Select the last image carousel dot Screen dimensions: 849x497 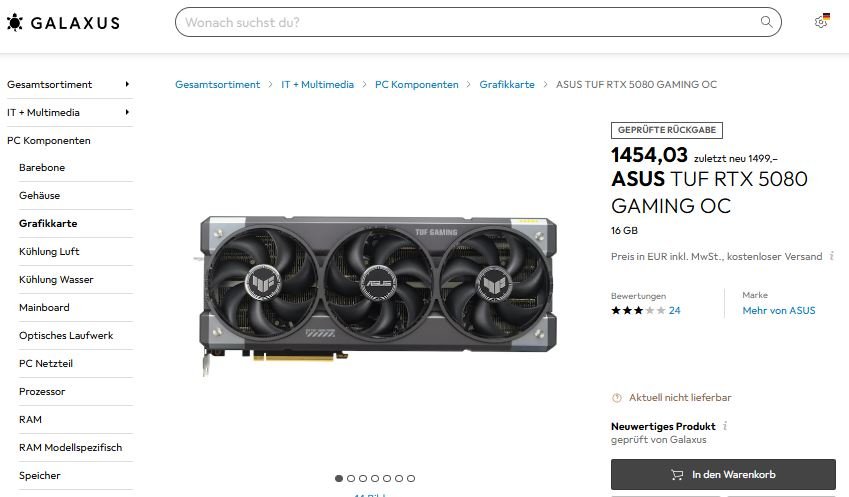(x=411, y=479)
